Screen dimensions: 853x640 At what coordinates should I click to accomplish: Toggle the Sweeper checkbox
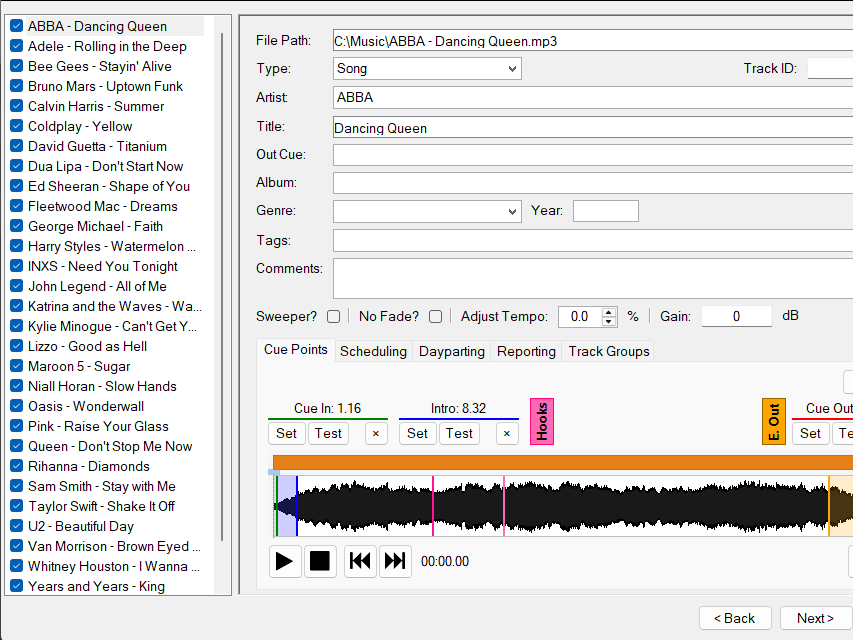pos(333,317)
